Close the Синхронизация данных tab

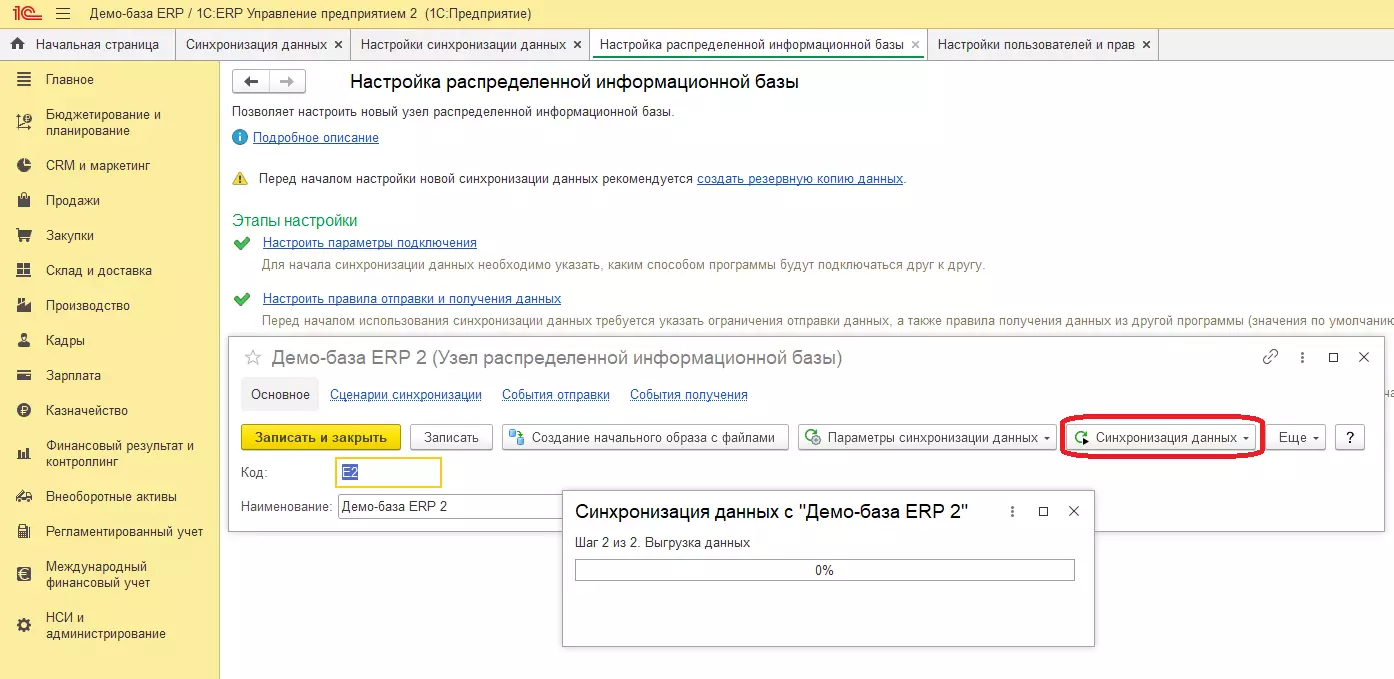(x=338, y=45)
